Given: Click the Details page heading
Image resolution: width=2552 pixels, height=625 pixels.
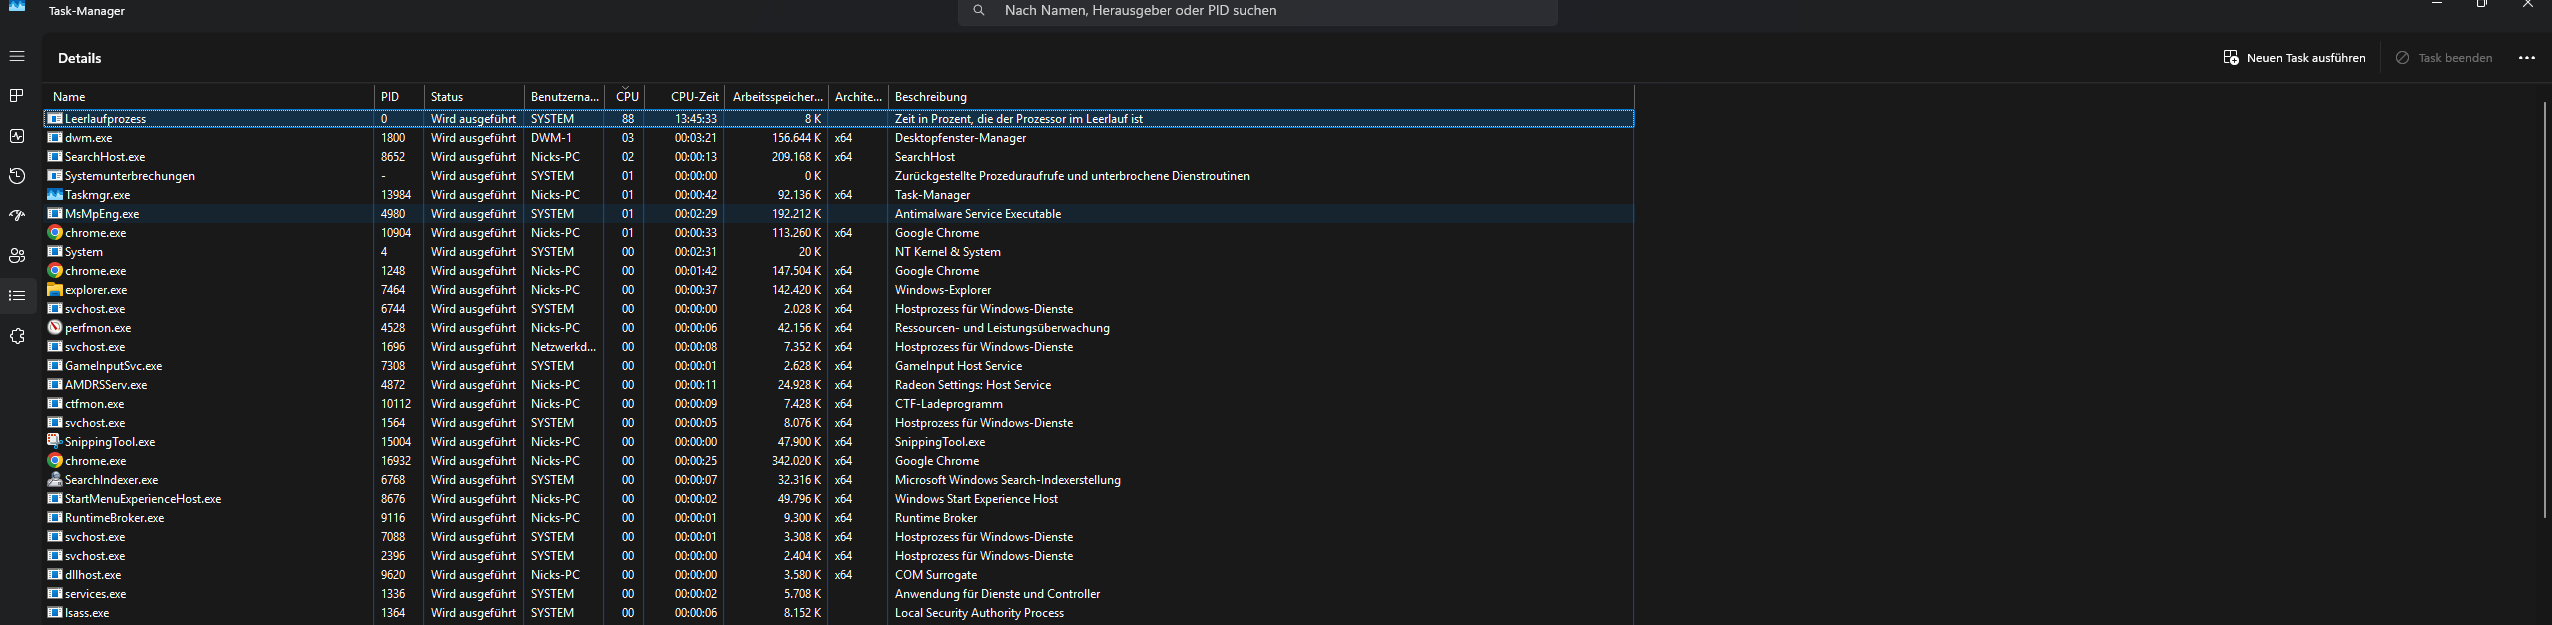Looking at the screenshot, I should 80,58.
